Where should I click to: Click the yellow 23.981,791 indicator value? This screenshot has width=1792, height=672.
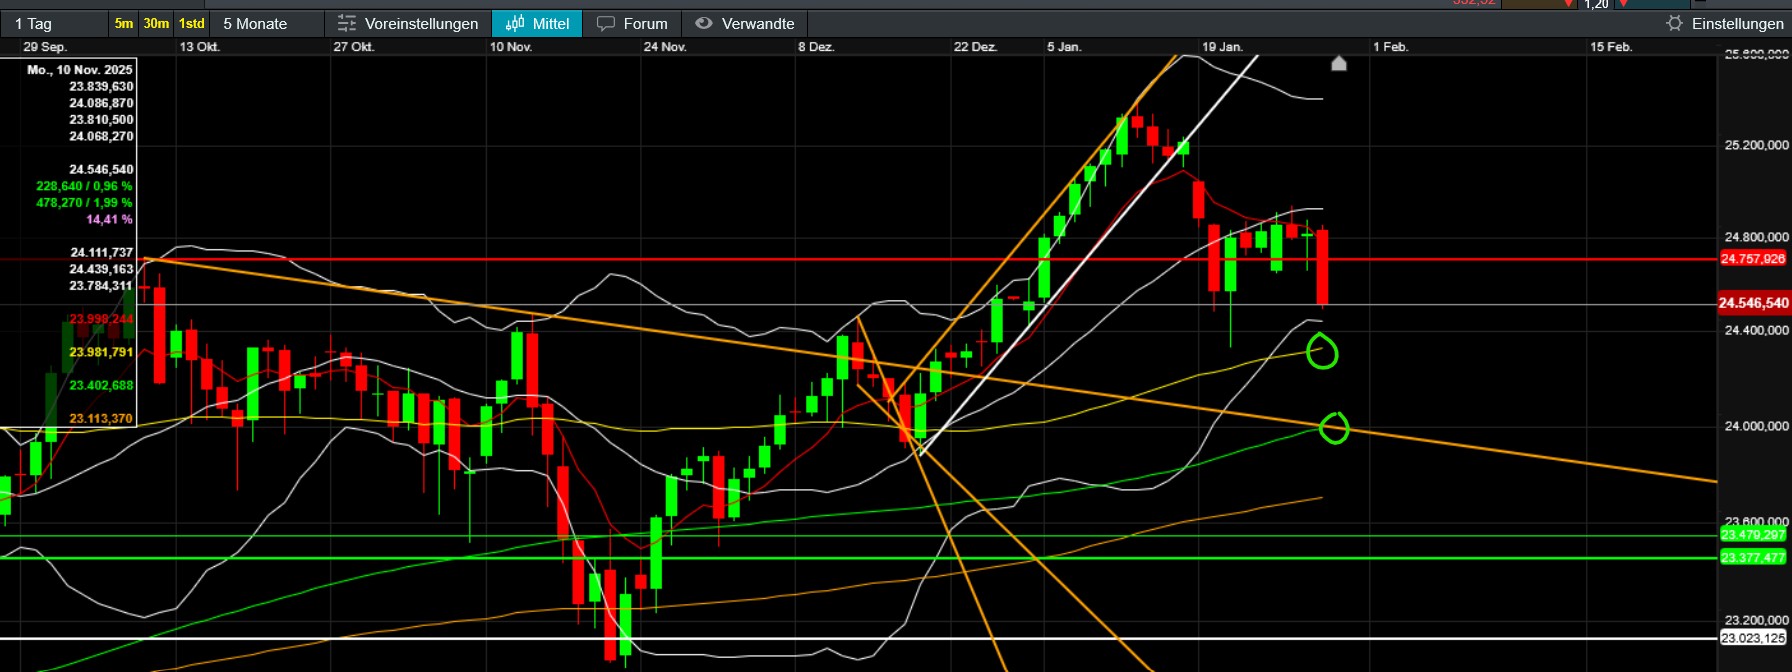click(x=101, y=352)
